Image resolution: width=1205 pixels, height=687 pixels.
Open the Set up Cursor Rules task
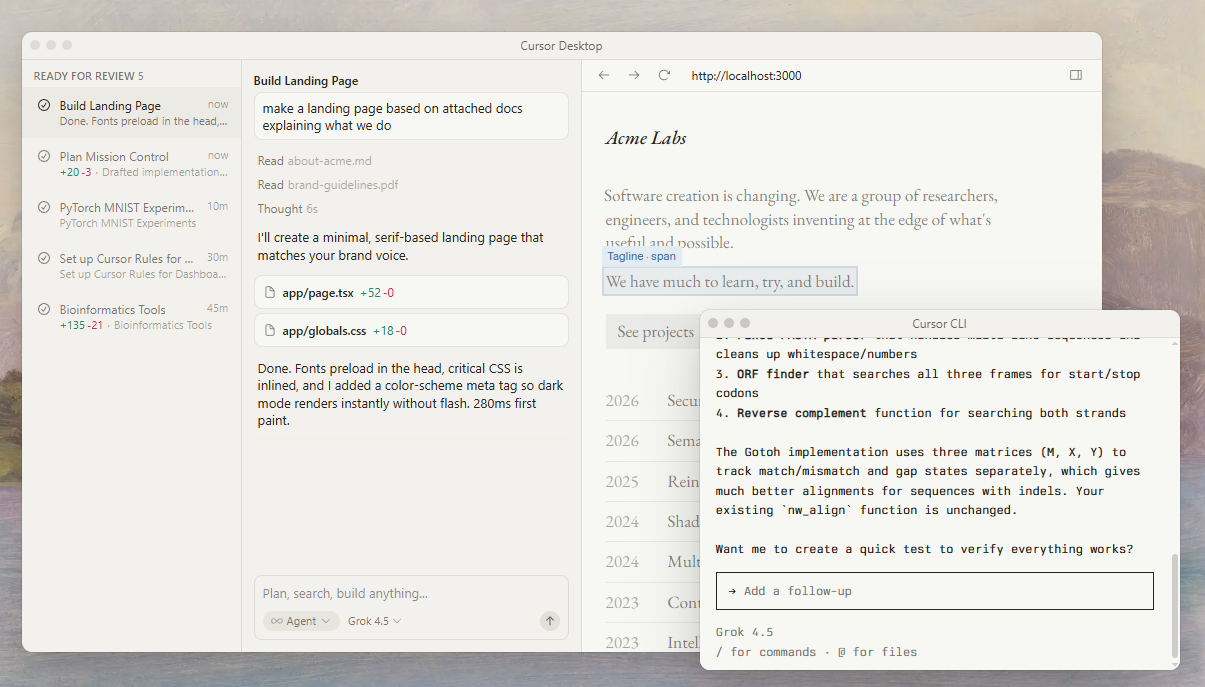(x=132, y=266)
